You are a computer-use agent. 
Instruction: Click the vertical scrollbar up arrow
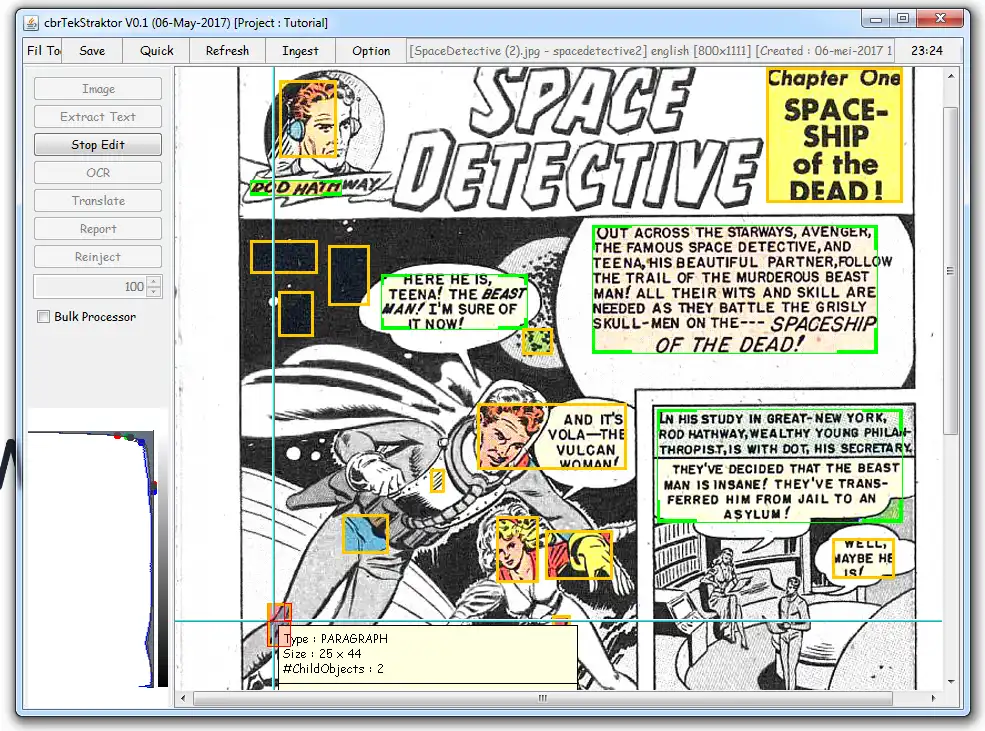(x=951, y=76)
